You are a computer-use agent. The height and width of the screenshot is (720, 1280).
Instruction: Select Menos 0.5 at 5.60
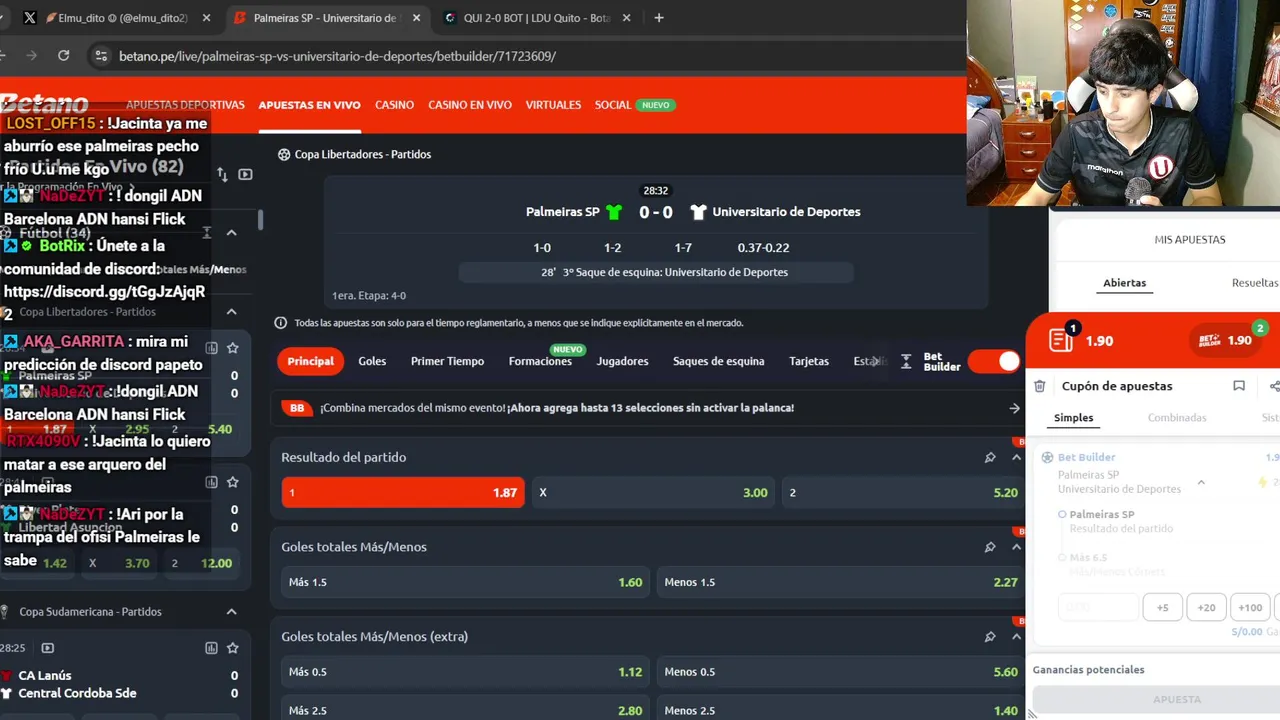[840, 672]
